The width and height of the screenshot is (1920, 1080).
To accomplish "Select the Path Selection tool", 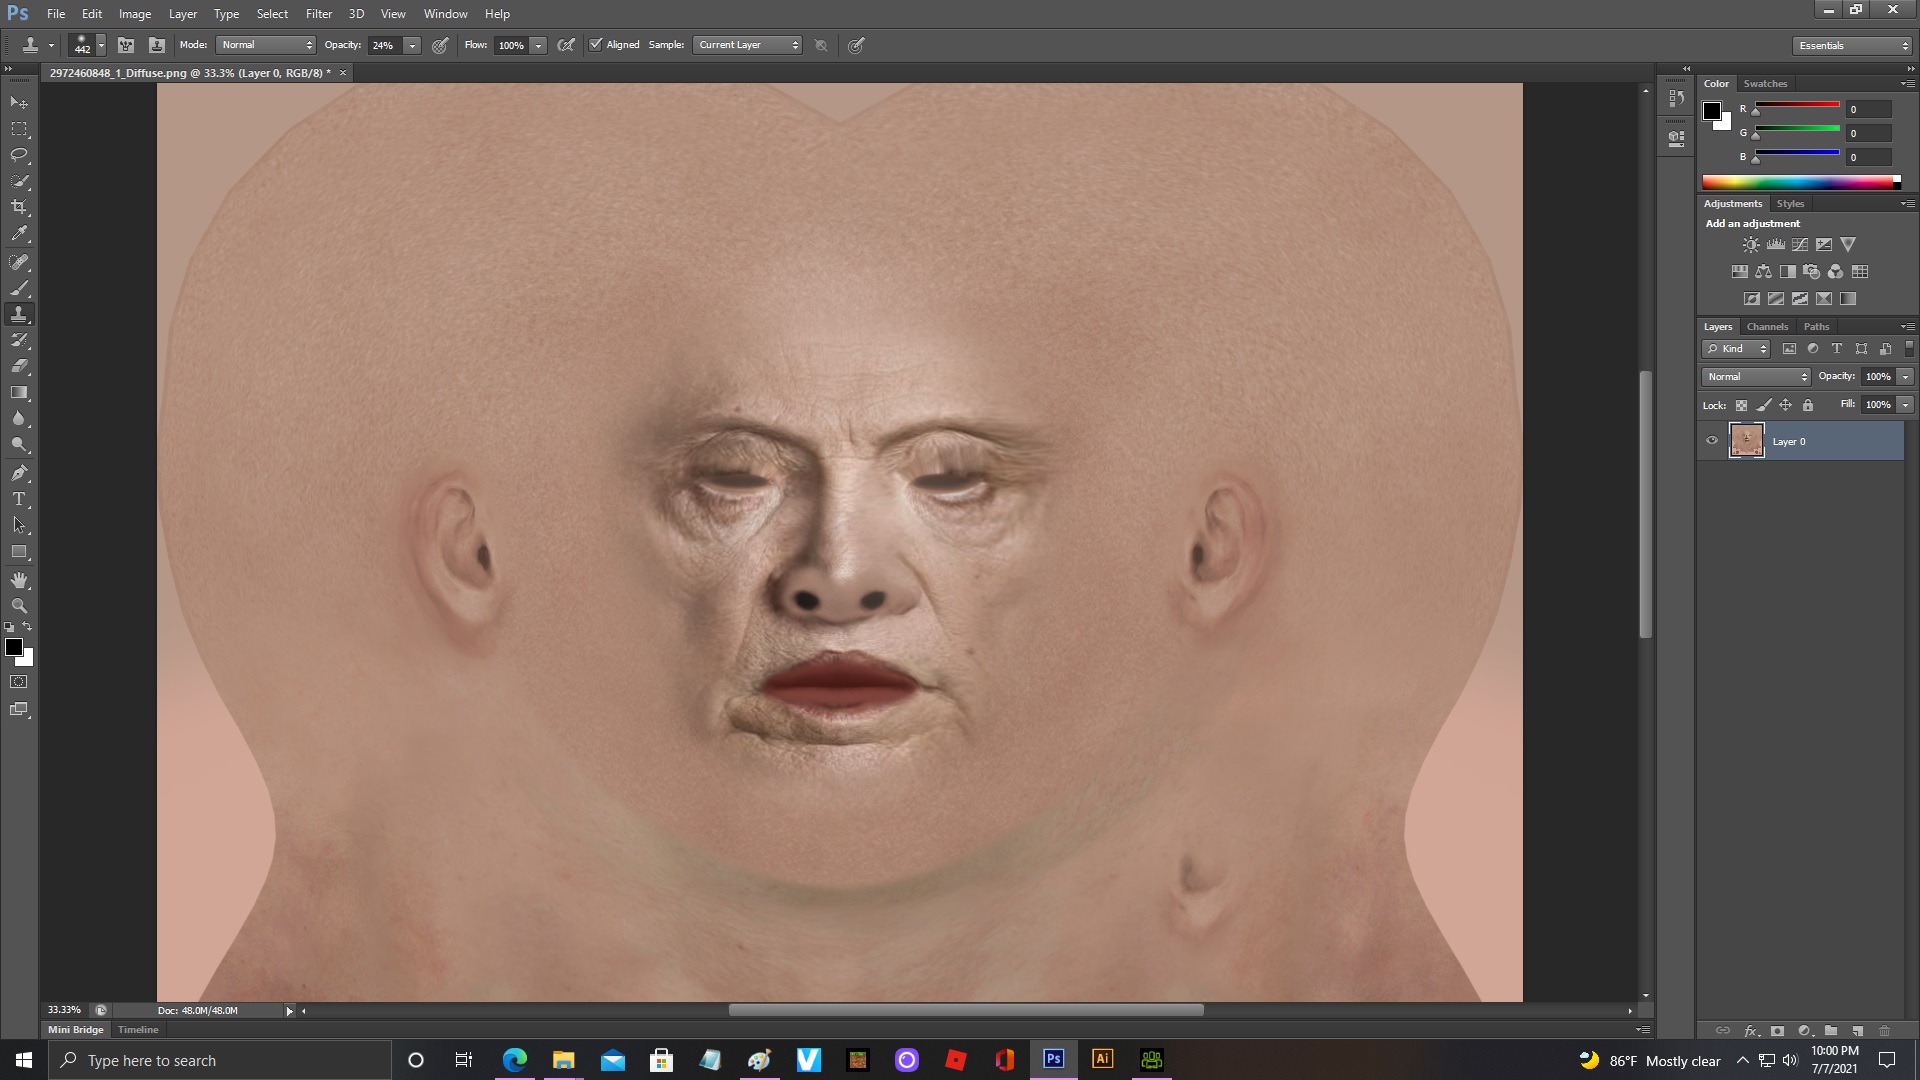I will pos(19,525).
